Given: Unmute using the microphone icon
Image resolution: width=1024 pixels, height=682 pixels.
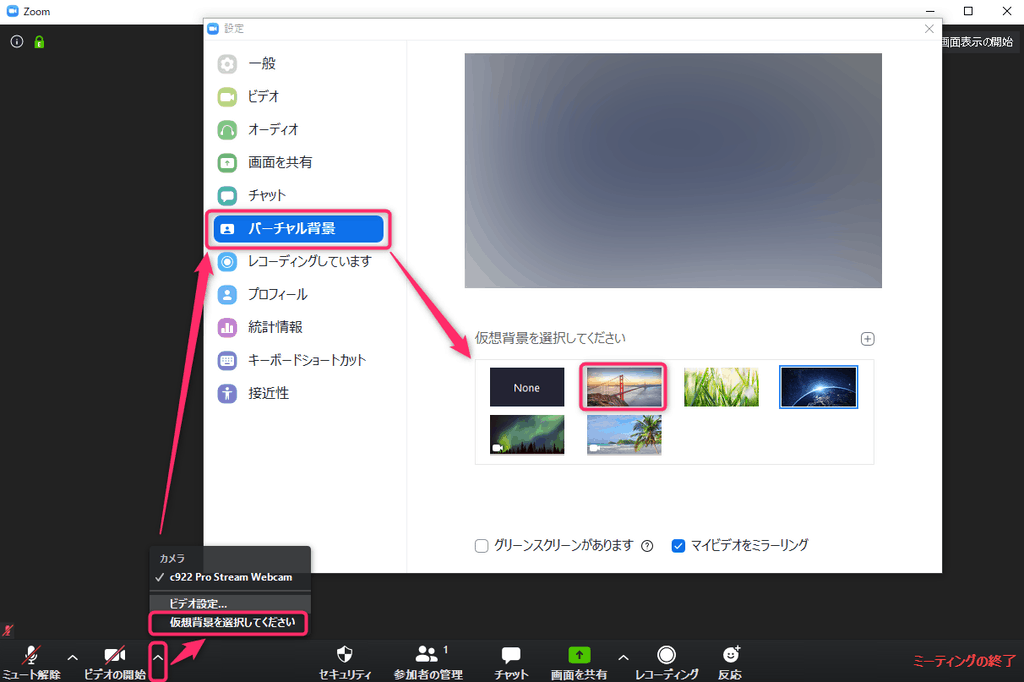Looking at the screenshot, I should 32,655.
